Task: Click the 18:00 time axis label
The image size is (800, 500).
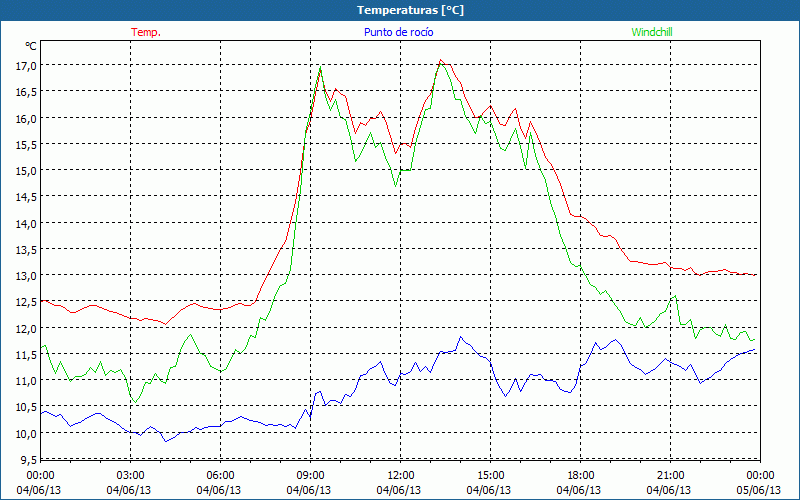Action: coord(579,476)
